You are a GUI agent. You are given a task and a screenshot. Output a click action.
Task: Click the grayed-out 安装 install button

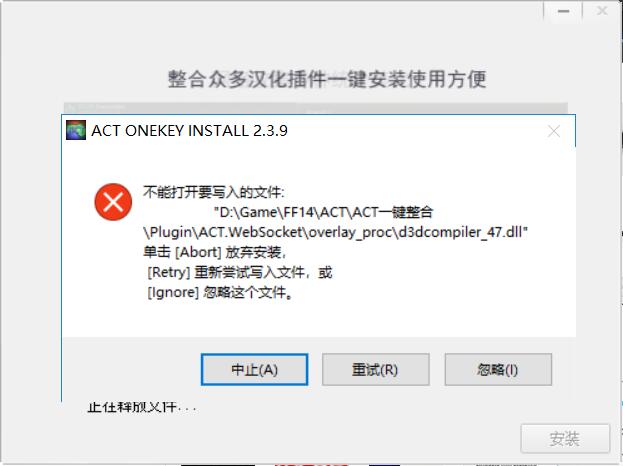(x=565, y=439)
